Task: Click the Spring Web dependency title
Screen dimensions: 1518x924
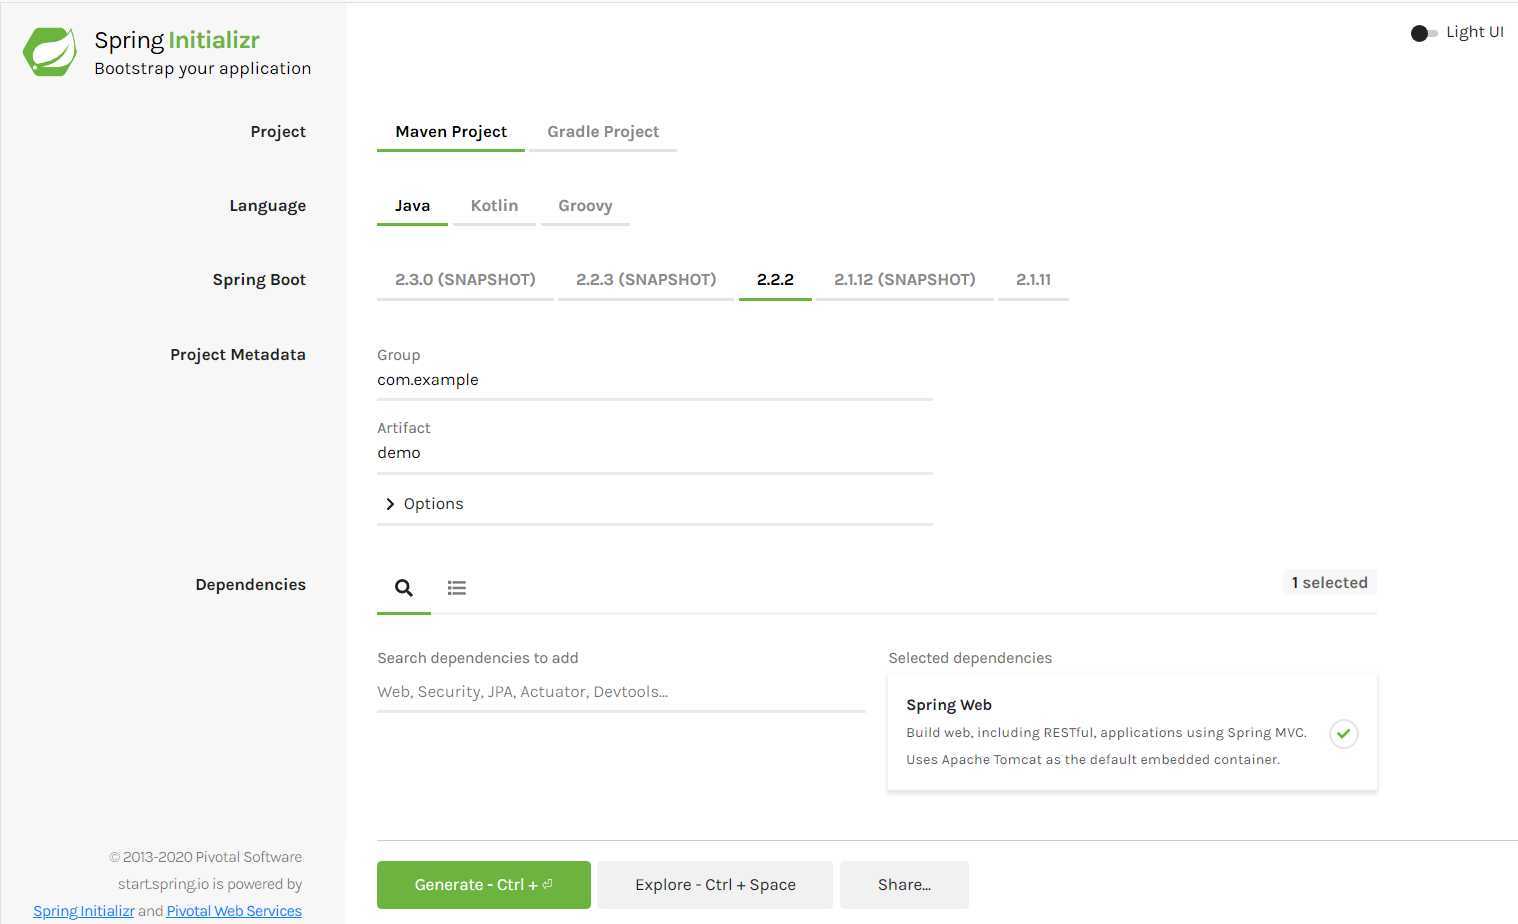Action: click(x=949, y=705)
